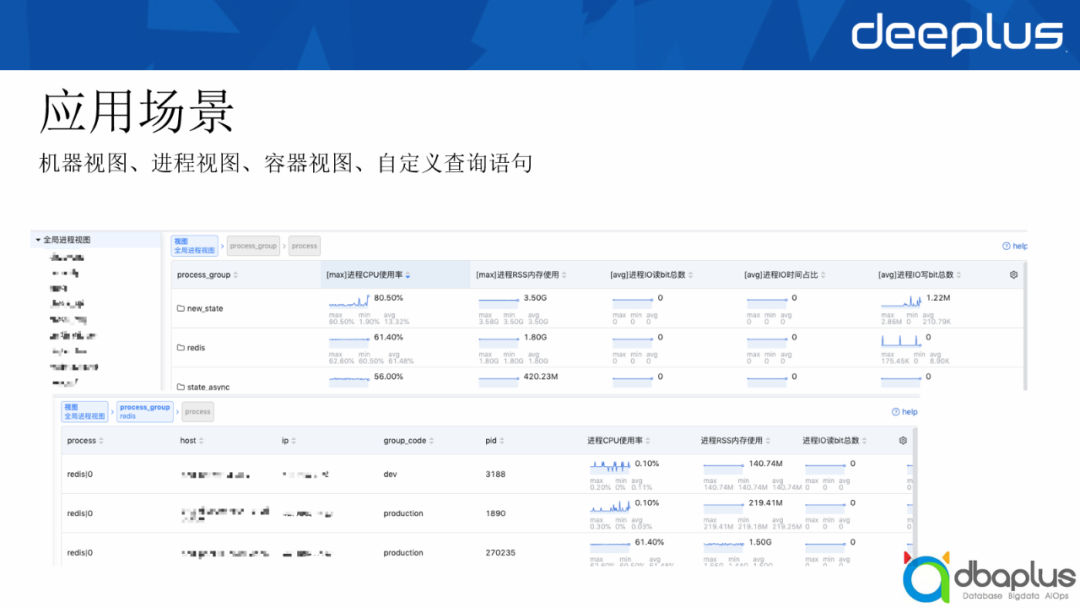Sort by process_group column

coord(236,275)
